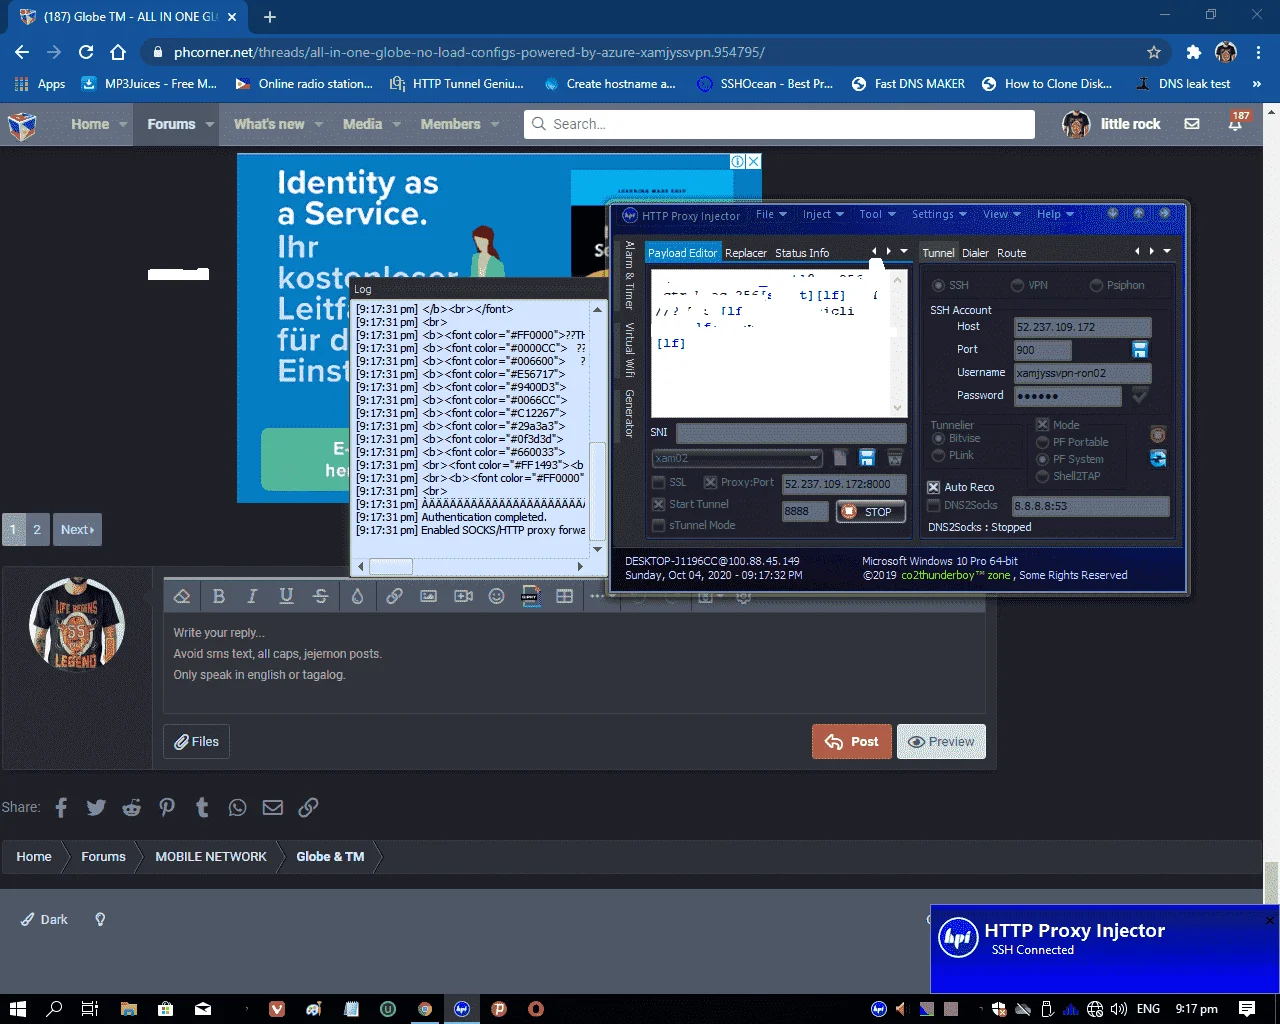Open HTTP Proxy Injector from the taskbar

click(462, 1008)
